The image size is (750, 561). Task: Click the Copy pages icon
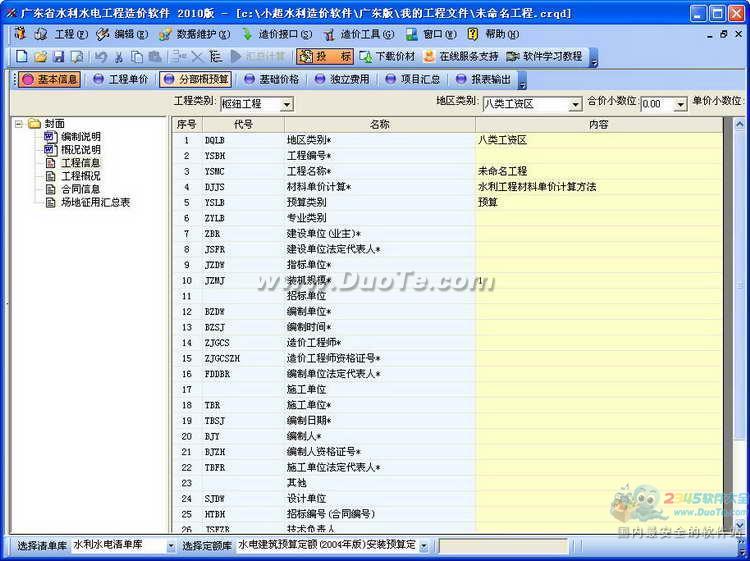click(137, 57)
